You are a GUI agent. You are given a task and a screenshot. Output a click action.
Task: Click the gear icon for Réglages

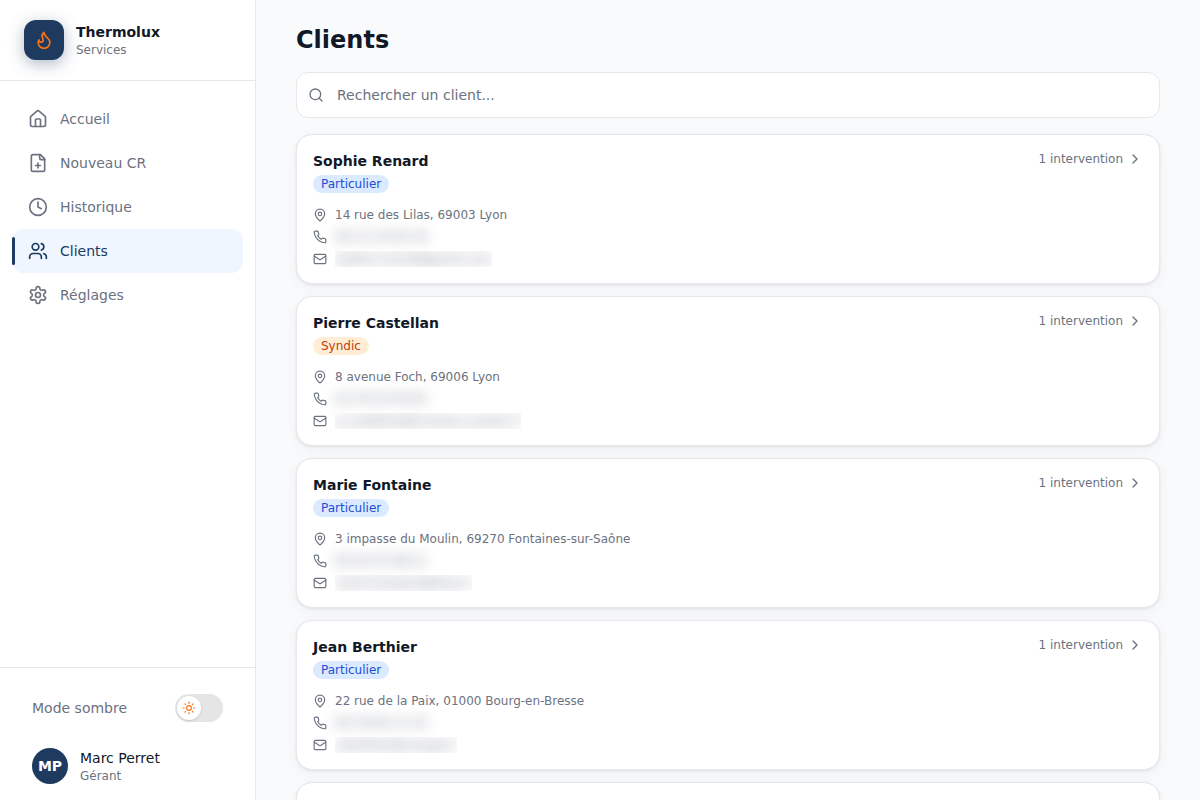[x=38, y=295]
